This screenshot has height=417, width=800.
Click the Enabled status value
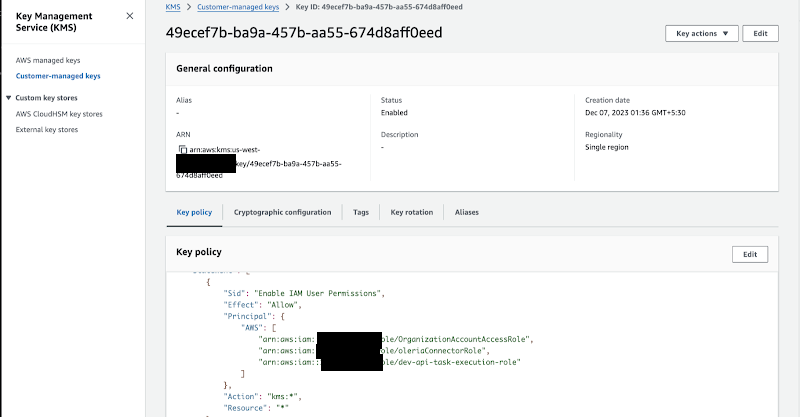(394, 113)
